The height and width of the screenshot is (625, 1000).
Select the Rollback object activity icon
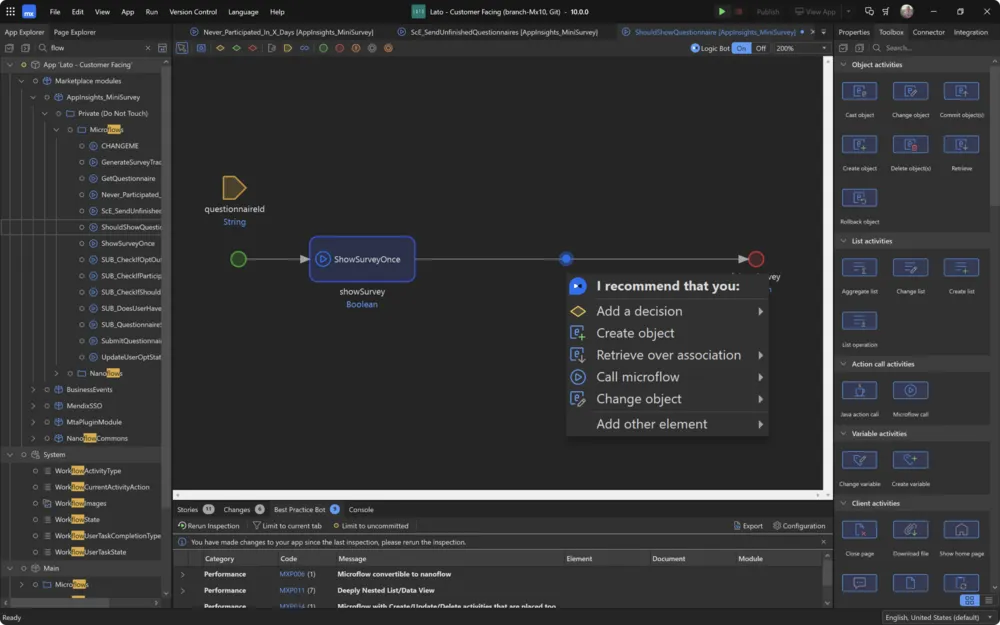coord(859,198)
